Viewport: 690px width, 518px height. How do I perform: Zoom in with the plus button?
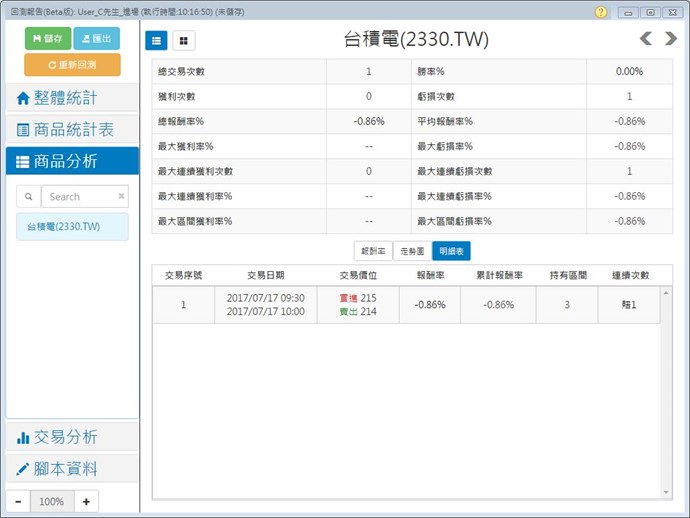point(86,501)
